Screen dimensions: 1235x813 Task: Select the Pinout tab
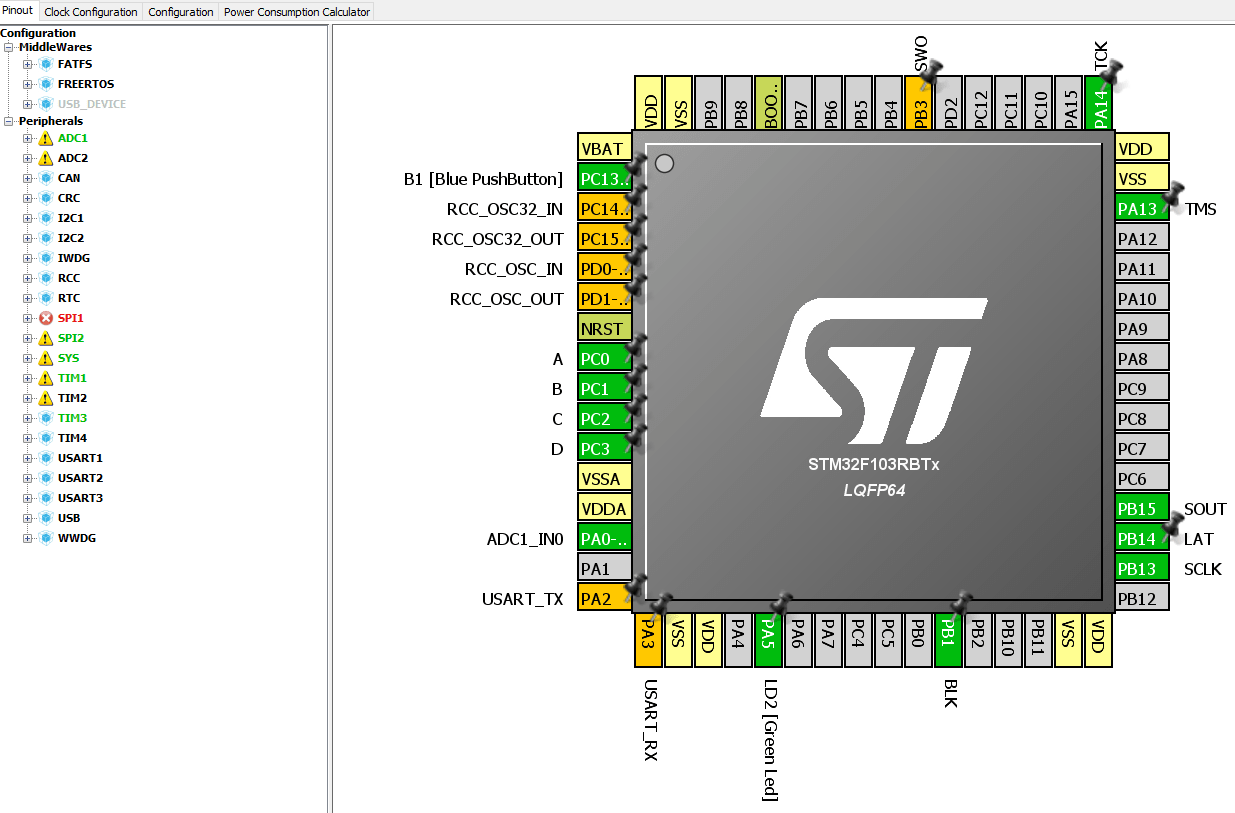tap(19, 11)
